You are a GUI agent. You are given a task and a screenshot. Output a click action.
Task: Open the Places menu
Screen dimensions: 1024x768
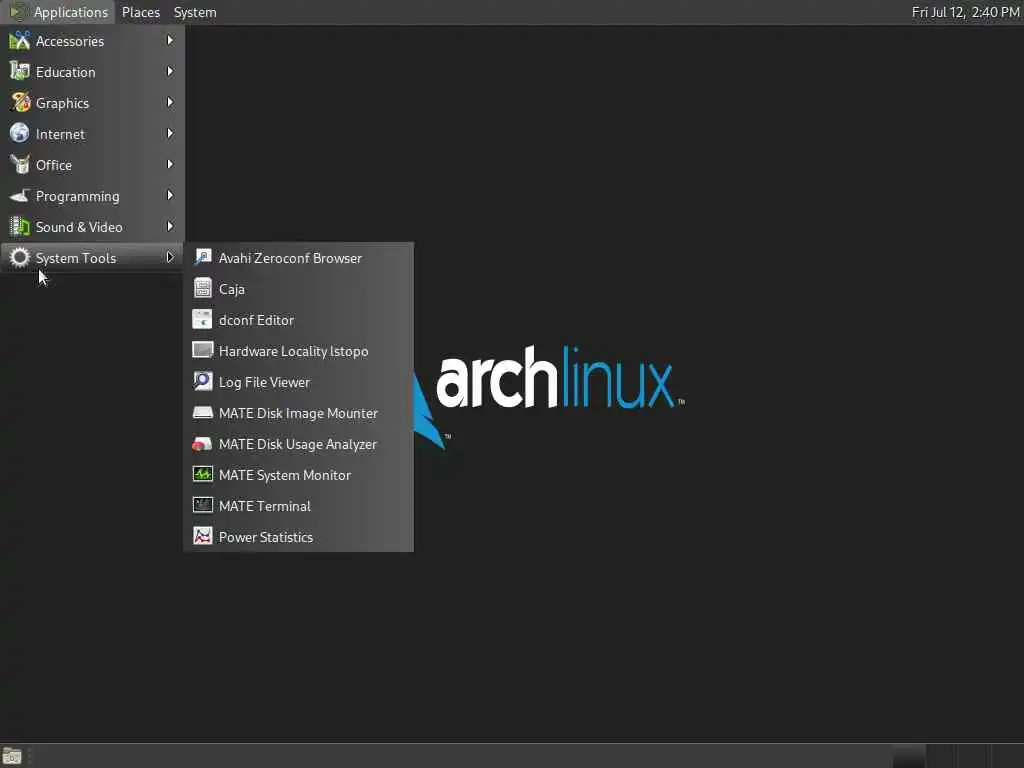click(140, 12)
